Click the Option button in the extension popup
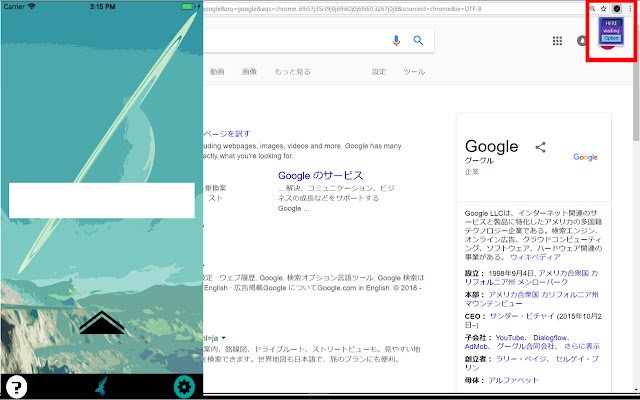The width and height of the screenshot is (640, 400). 611,38
